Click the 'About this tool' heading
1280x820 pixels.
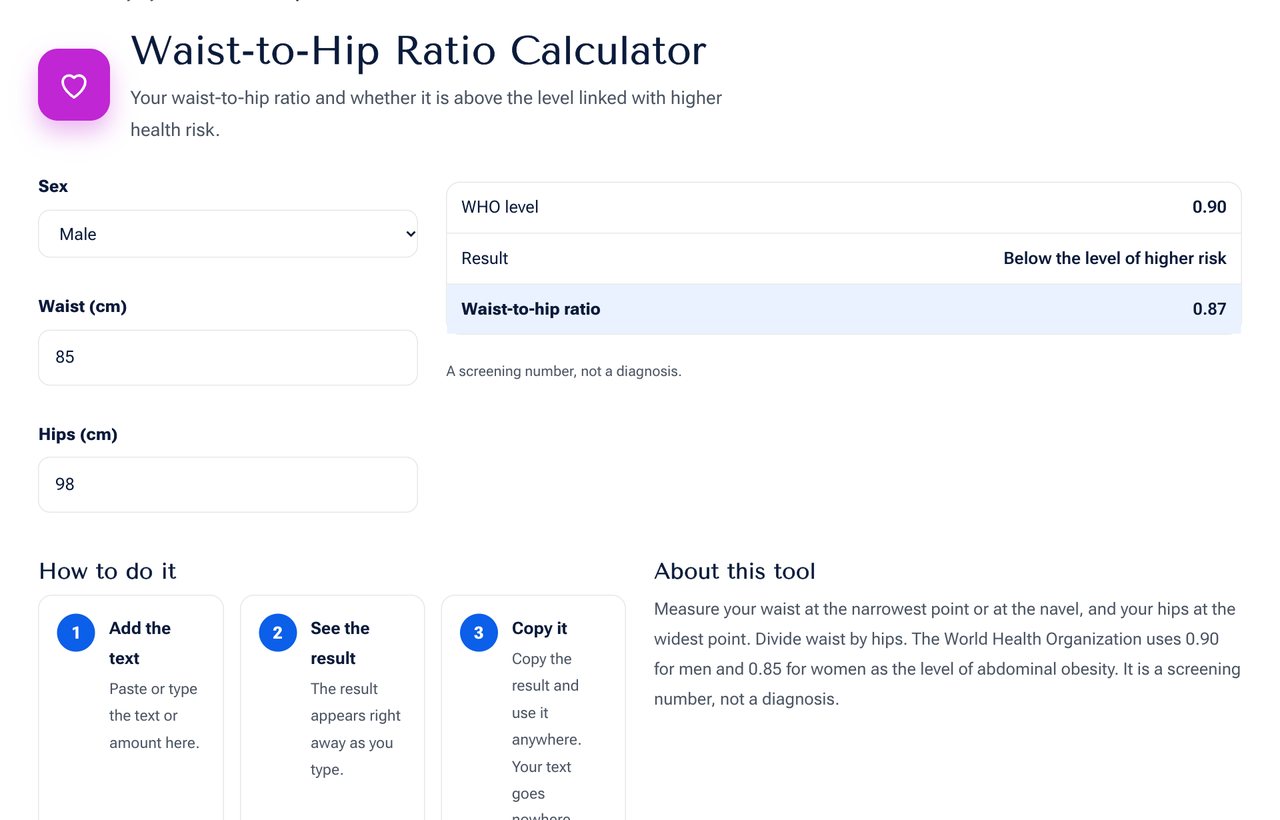[735, 571]
